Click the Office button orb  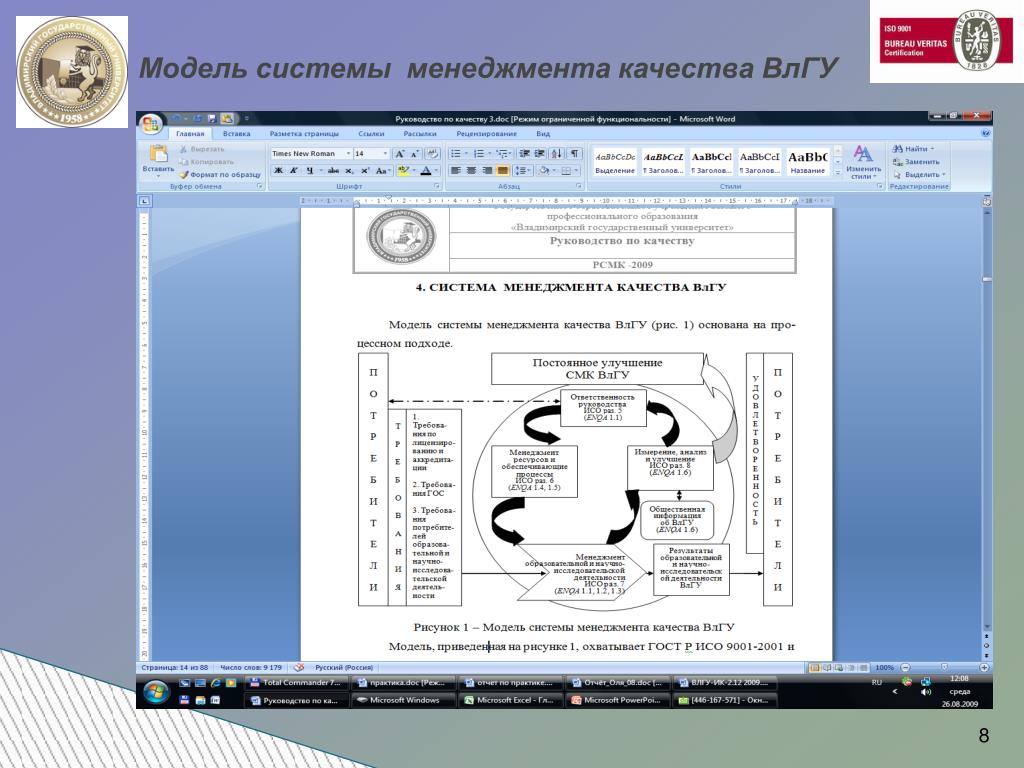point(151,123)
